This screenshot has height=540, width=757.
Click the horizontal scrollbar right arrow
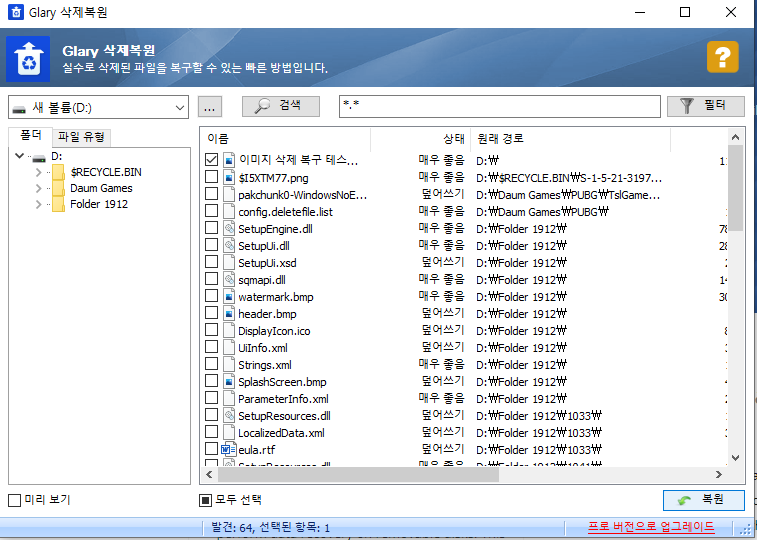(718, 474)
